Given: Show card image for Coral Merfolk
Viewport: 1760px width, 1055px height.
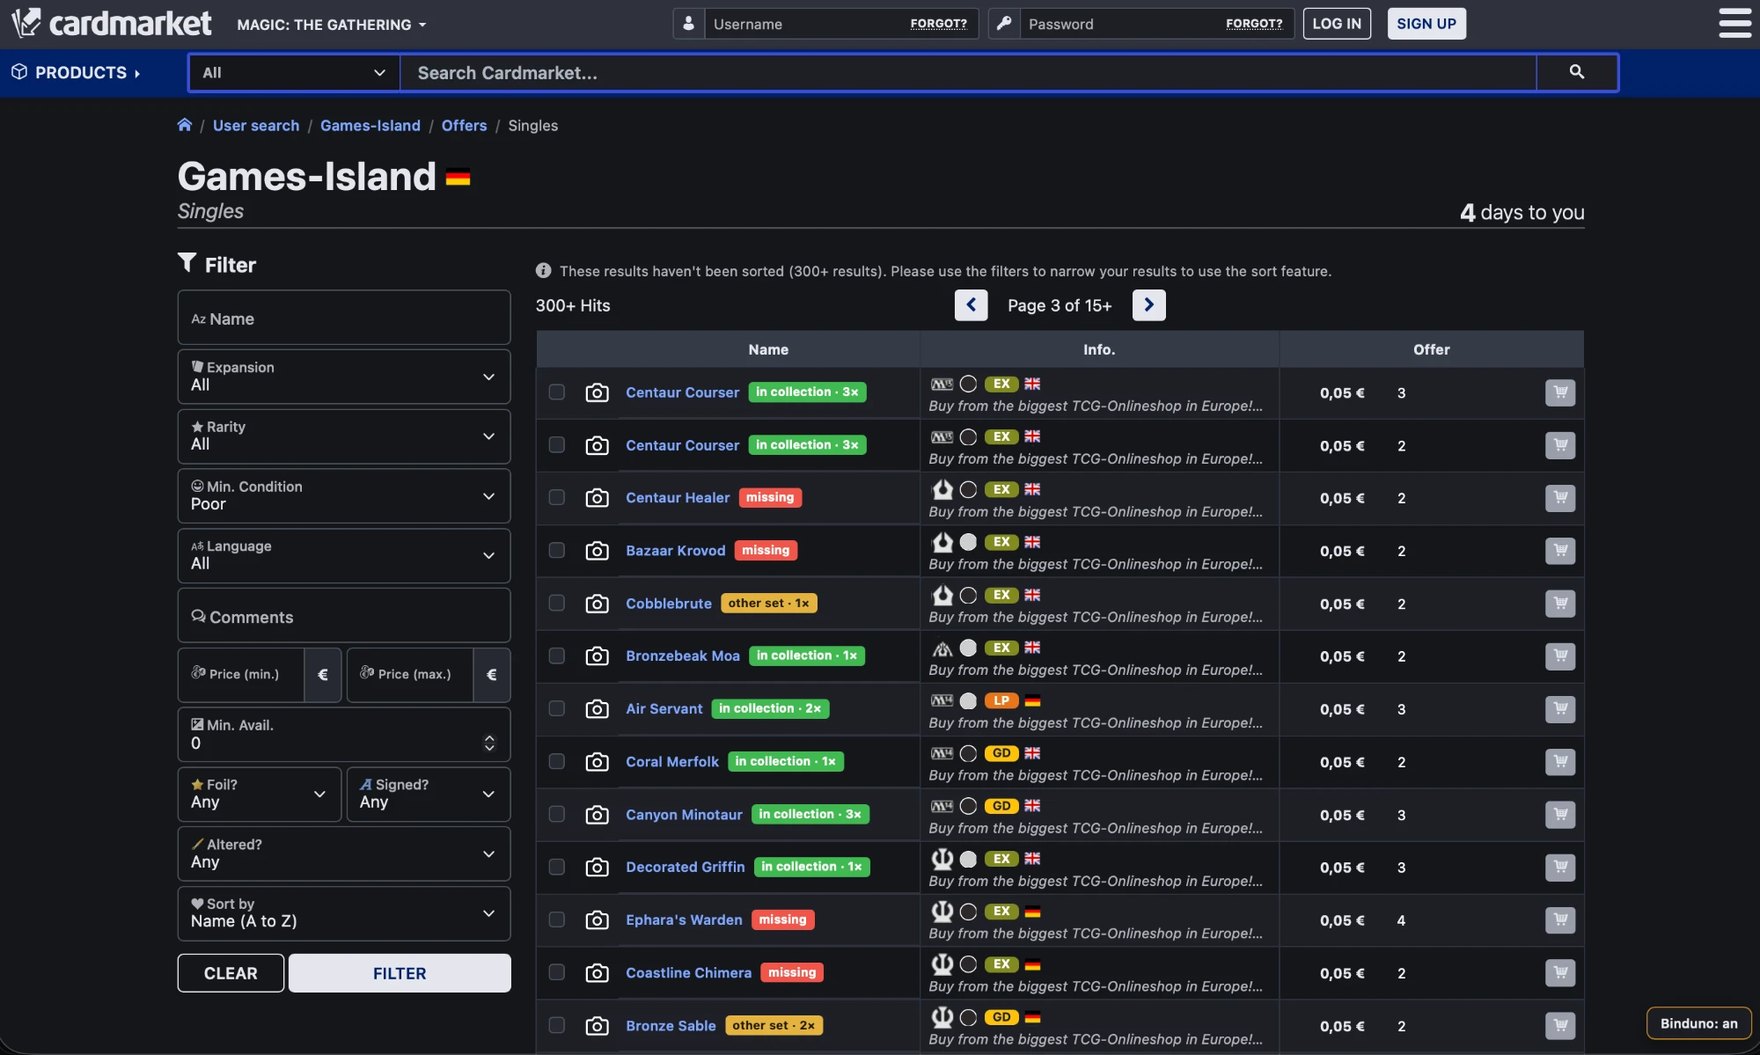Looking at the screenshot, I should click(597, 762).
